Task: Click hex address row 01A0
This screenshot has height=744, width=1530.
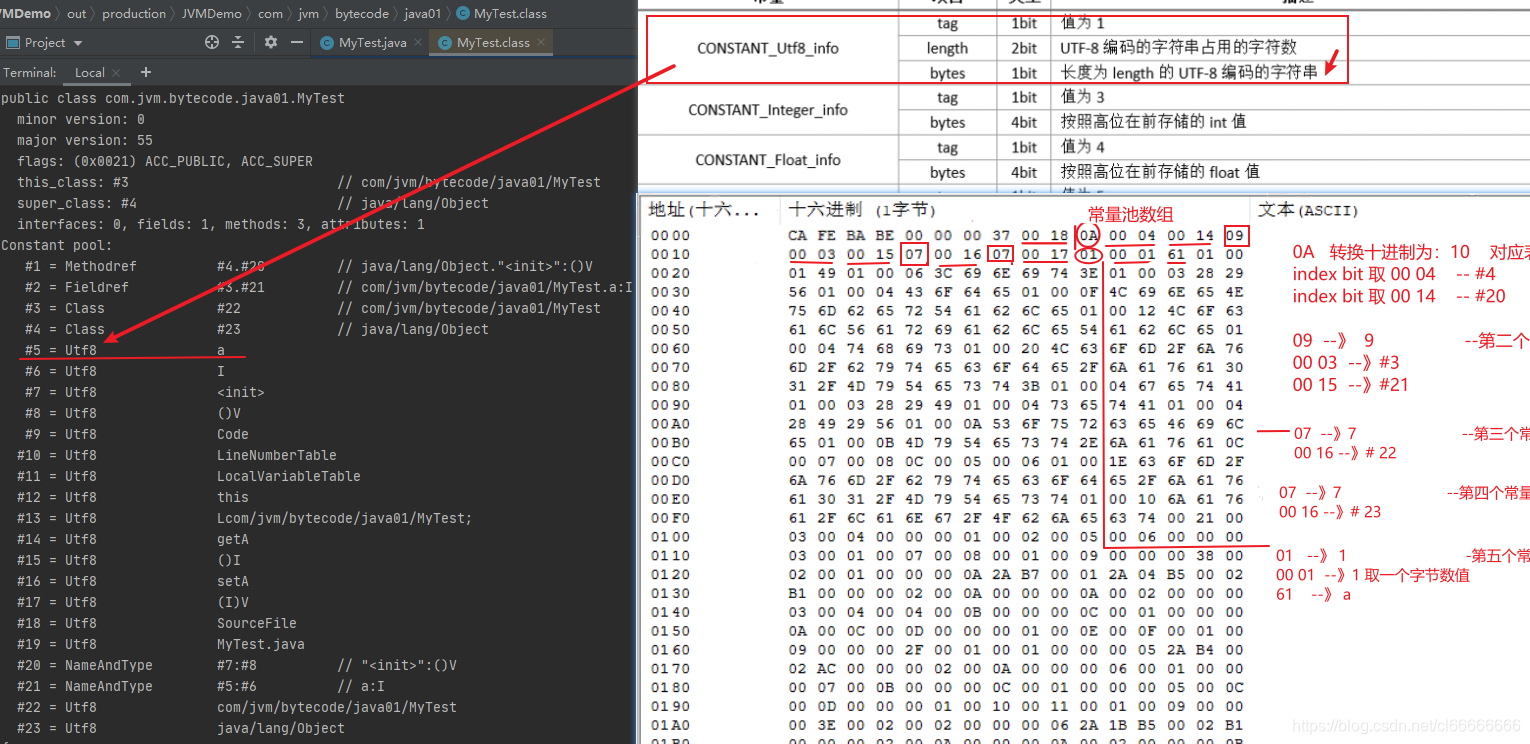Action: point(669,725)
